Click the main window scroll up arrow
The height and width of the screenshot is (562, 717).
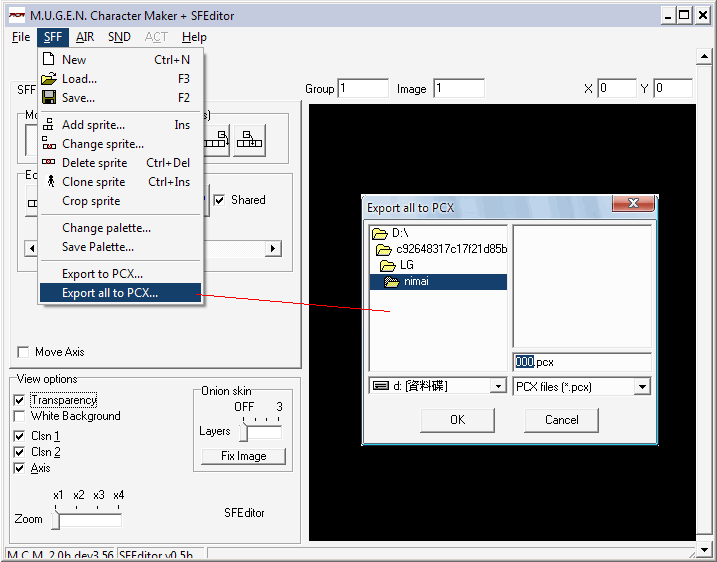704,57
